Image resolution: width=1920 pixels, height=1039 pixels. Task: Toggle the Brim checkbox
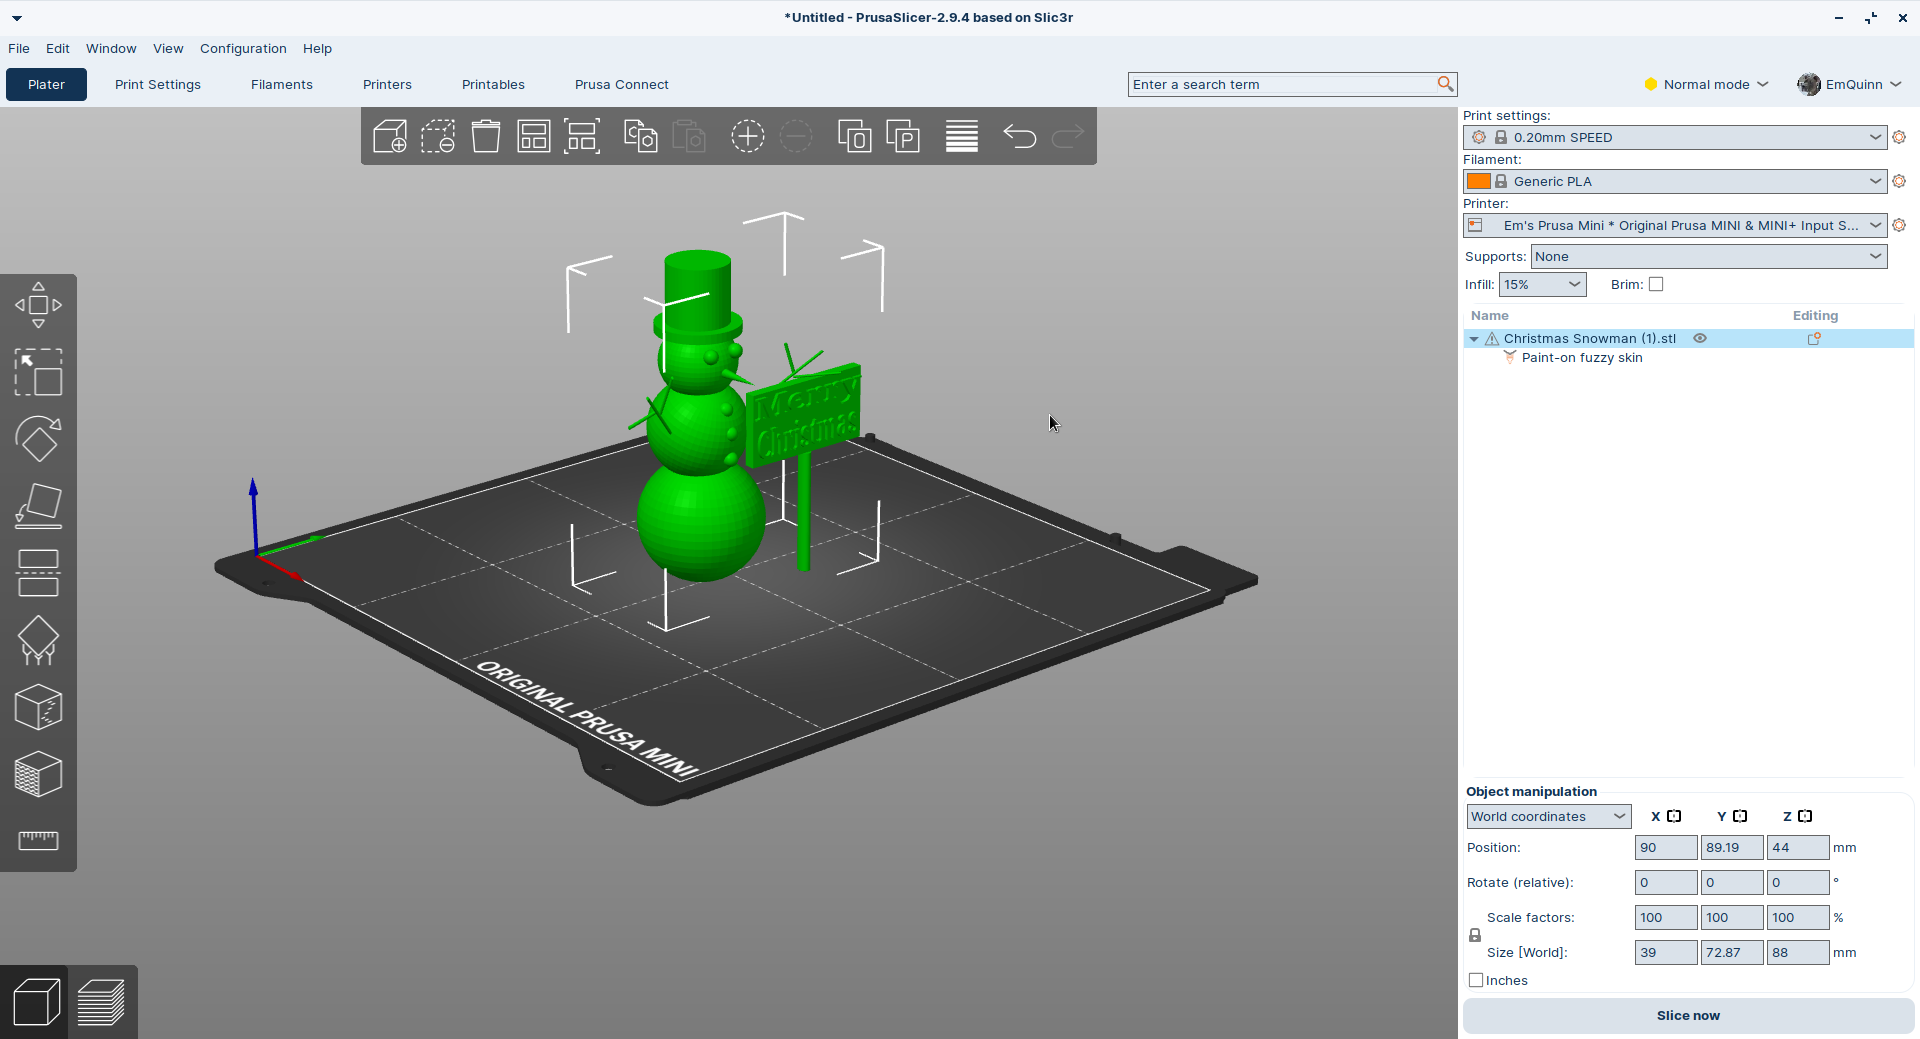[x=1656, y=284]
